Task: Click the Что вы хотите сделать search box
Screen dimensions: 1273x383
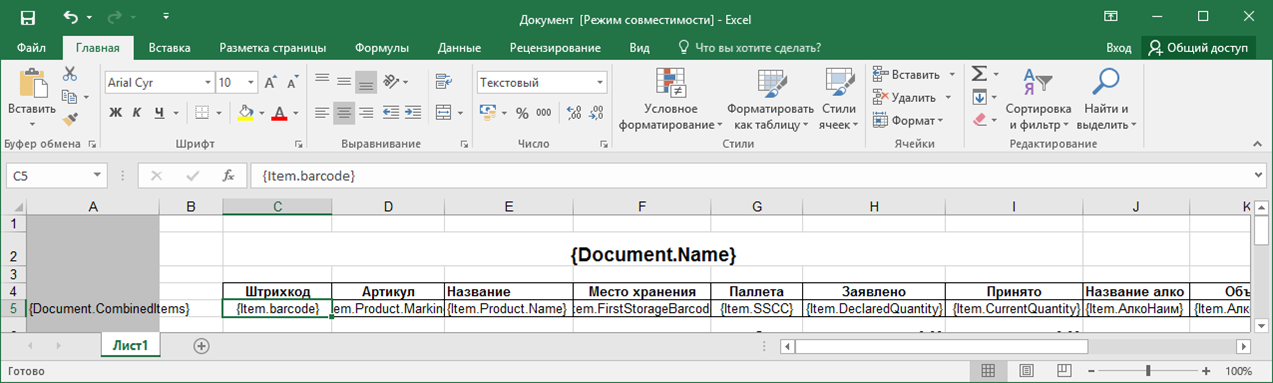Action: pyautogui.click(x=750, y=47)
